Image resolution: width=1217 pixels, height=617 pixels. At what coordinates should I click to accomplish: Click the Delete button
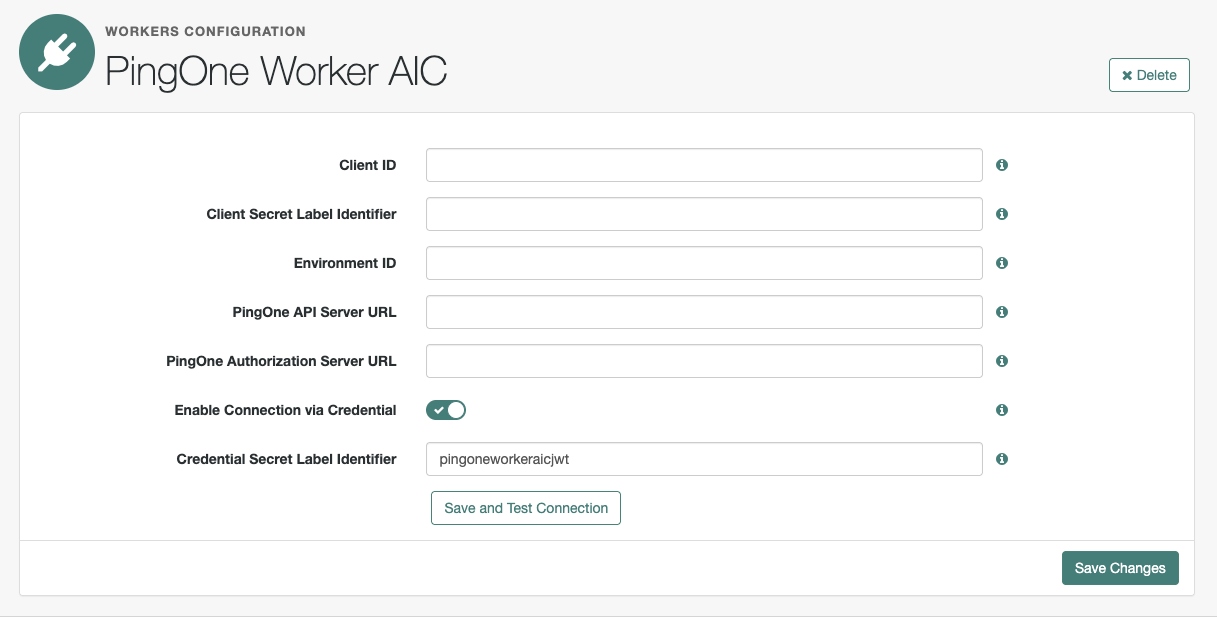pos(1148,74)
